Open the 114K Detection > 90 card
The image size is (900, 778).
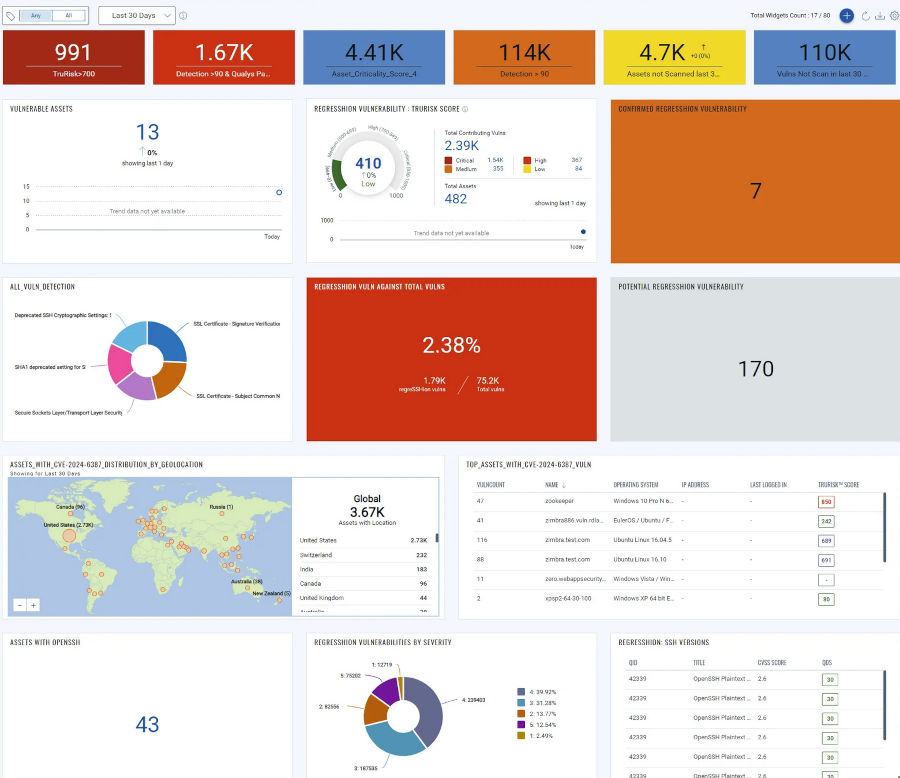524,57
